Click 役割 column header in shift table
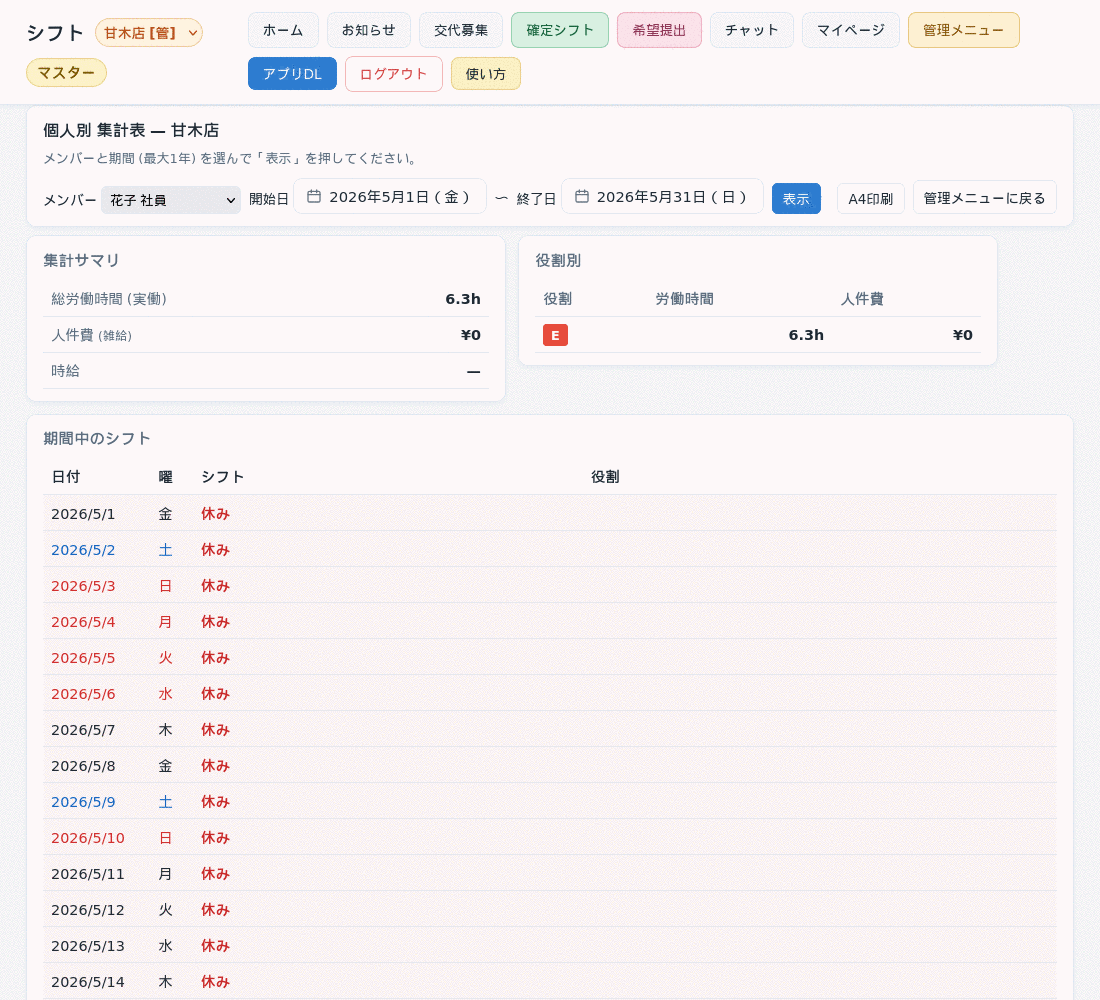The height and width of the screenshot is (1000, 1100). 605,476
